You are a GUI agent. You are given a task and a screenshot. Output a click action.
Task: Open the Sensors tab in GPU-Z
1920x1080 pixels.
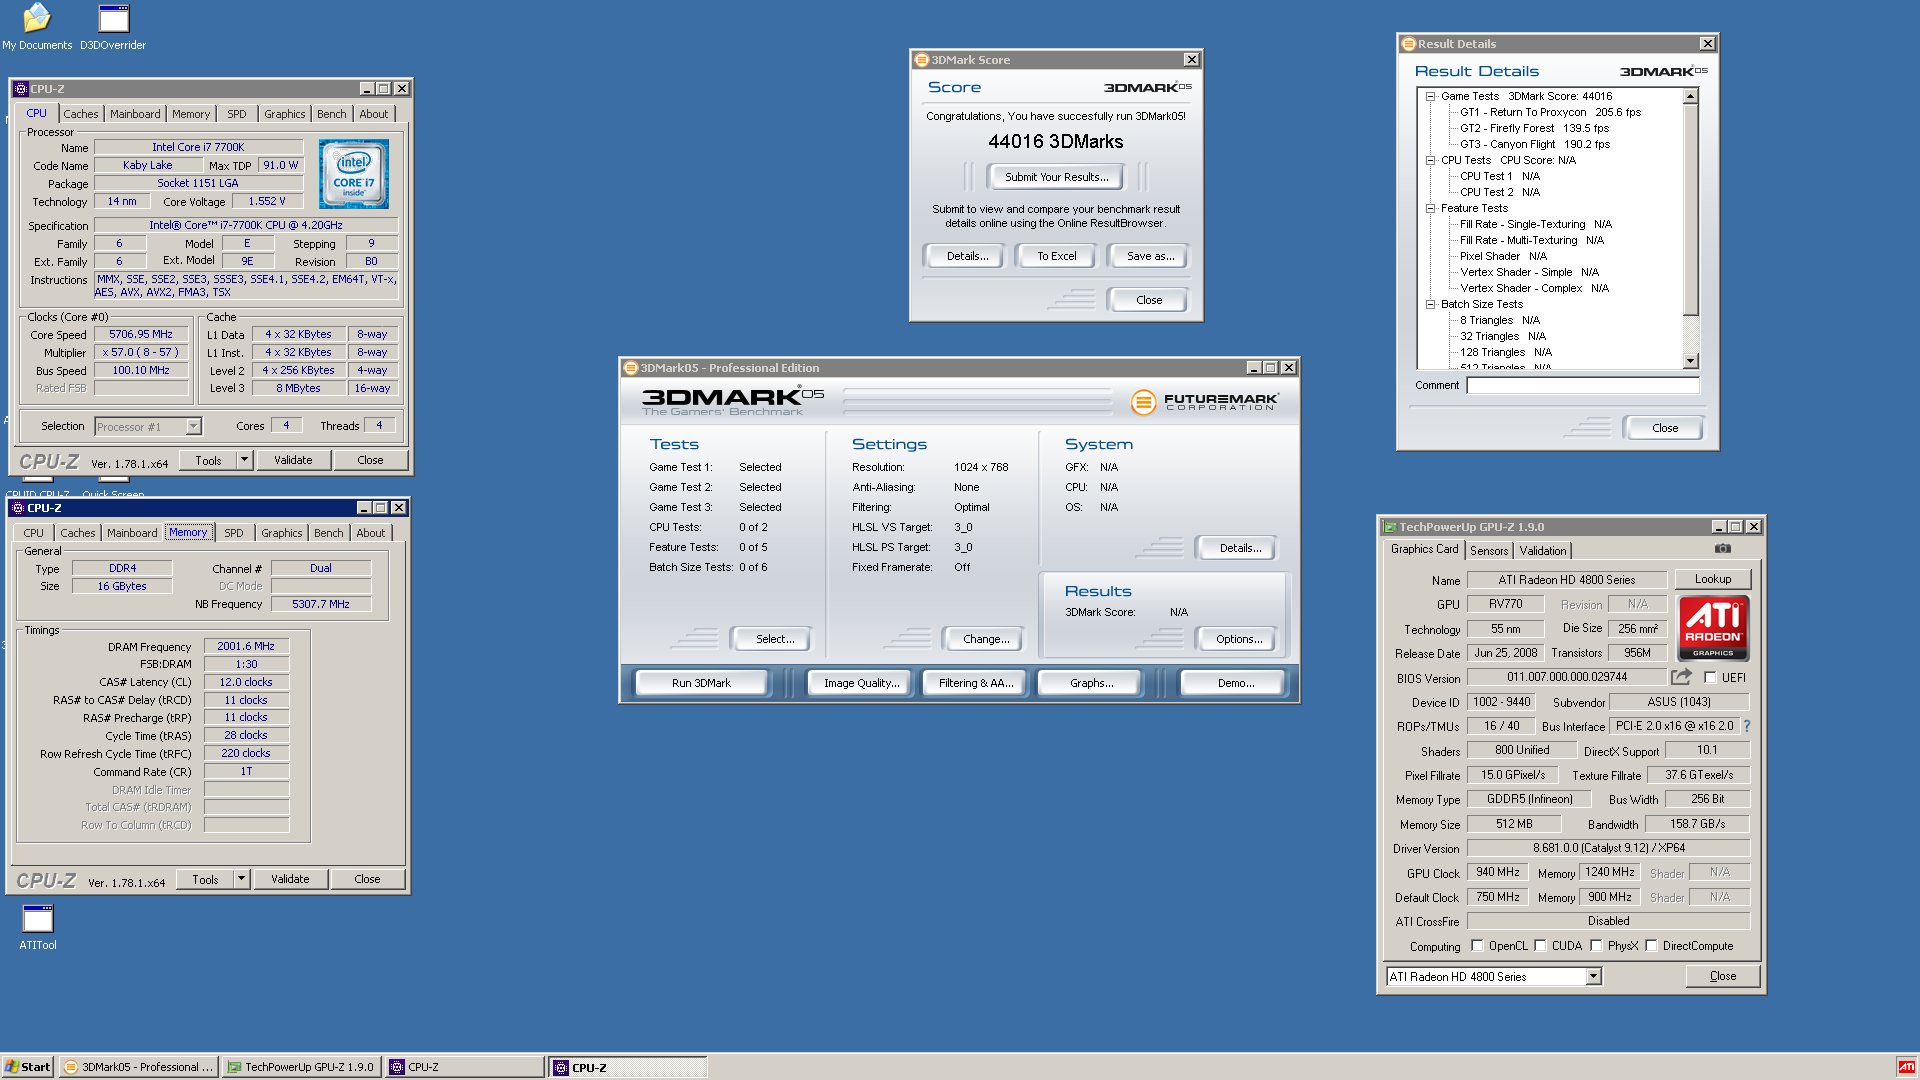[x=1489, y=551]
